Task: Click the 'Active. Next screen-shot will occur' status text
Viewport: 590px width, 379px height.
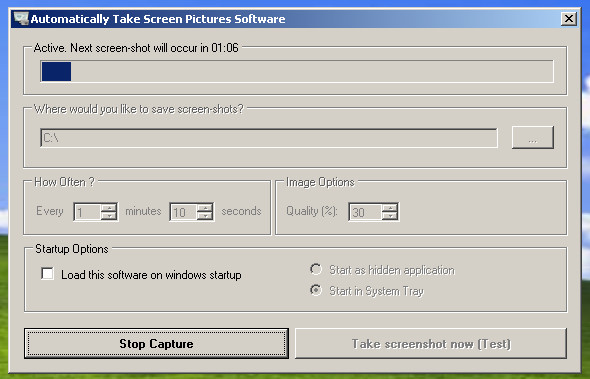Action: pos(136,48)
